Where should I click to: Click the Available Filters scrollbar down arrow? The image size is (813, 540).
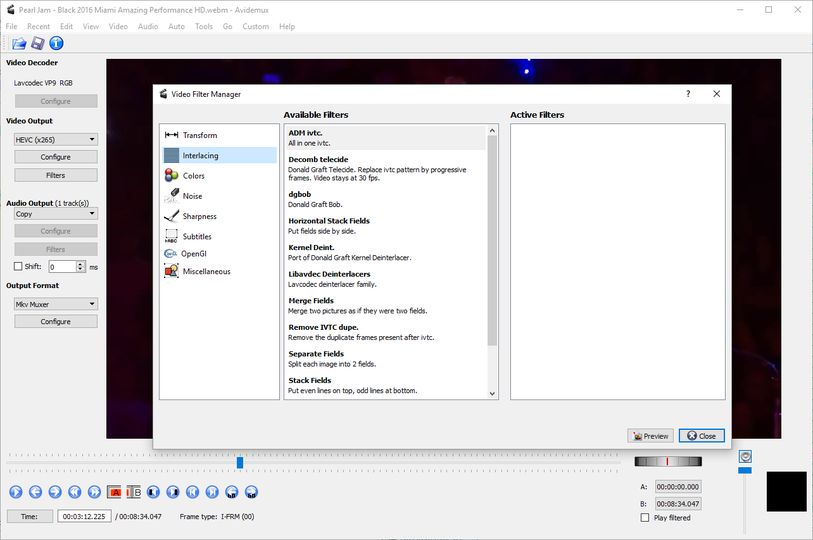492,394
